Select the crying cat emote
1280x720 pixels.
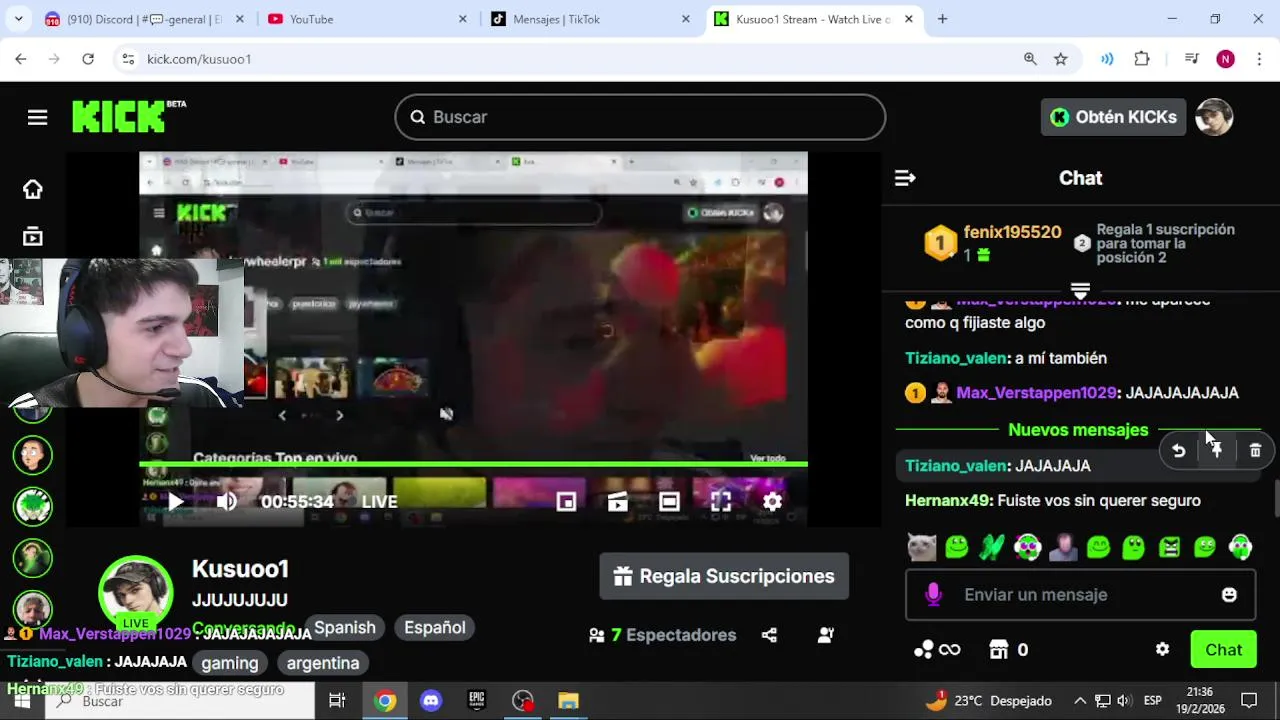click(x=921, y=547)
